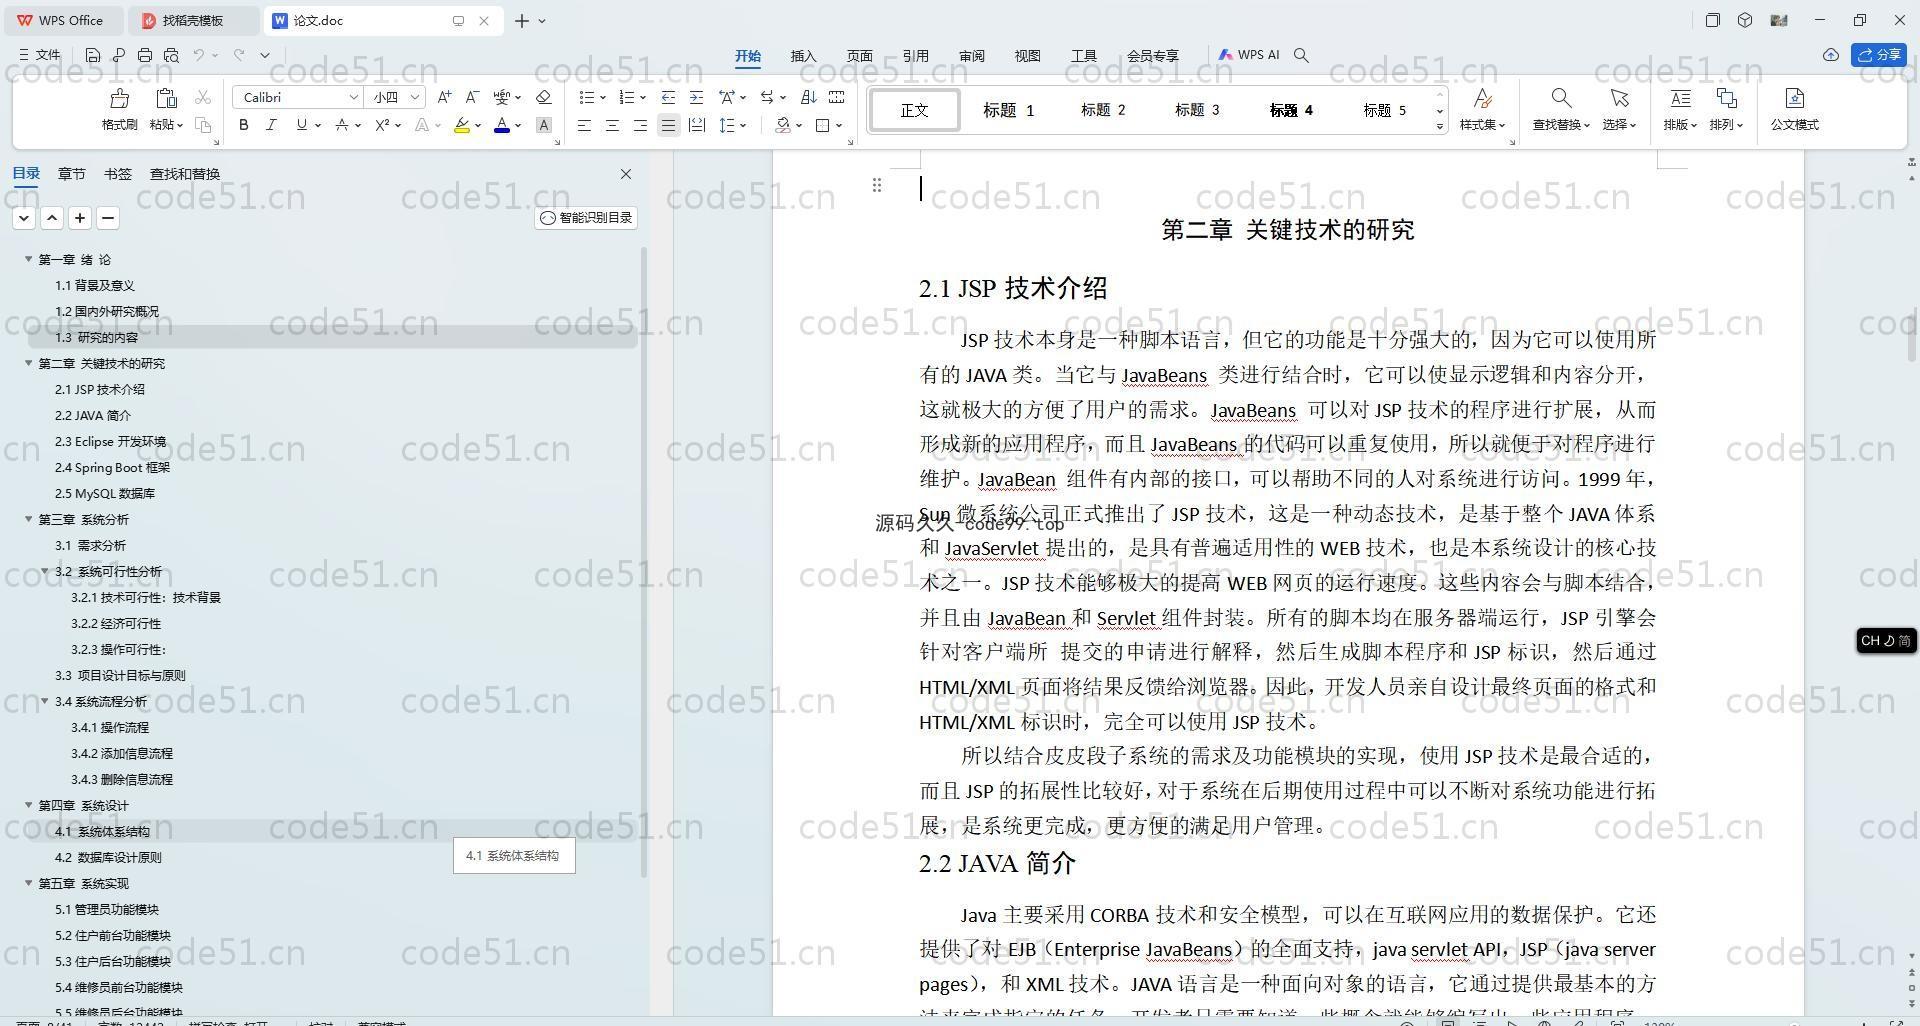Toggle center alignment
The image size is (1920, 1026).
pyautogui.click(x=612, y=125)
